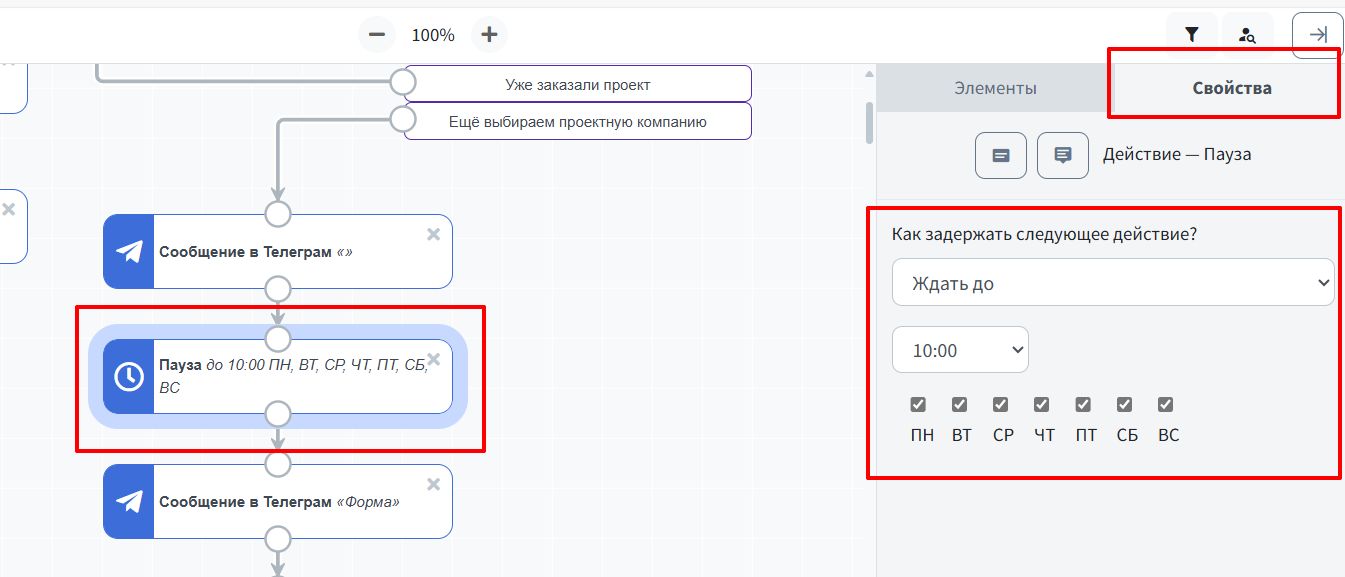The width and height of the screenshot is (1345, 577).
Task: Click output connector circle below «Форма» block
Action: pyautogui.click(x=278, y=539)
